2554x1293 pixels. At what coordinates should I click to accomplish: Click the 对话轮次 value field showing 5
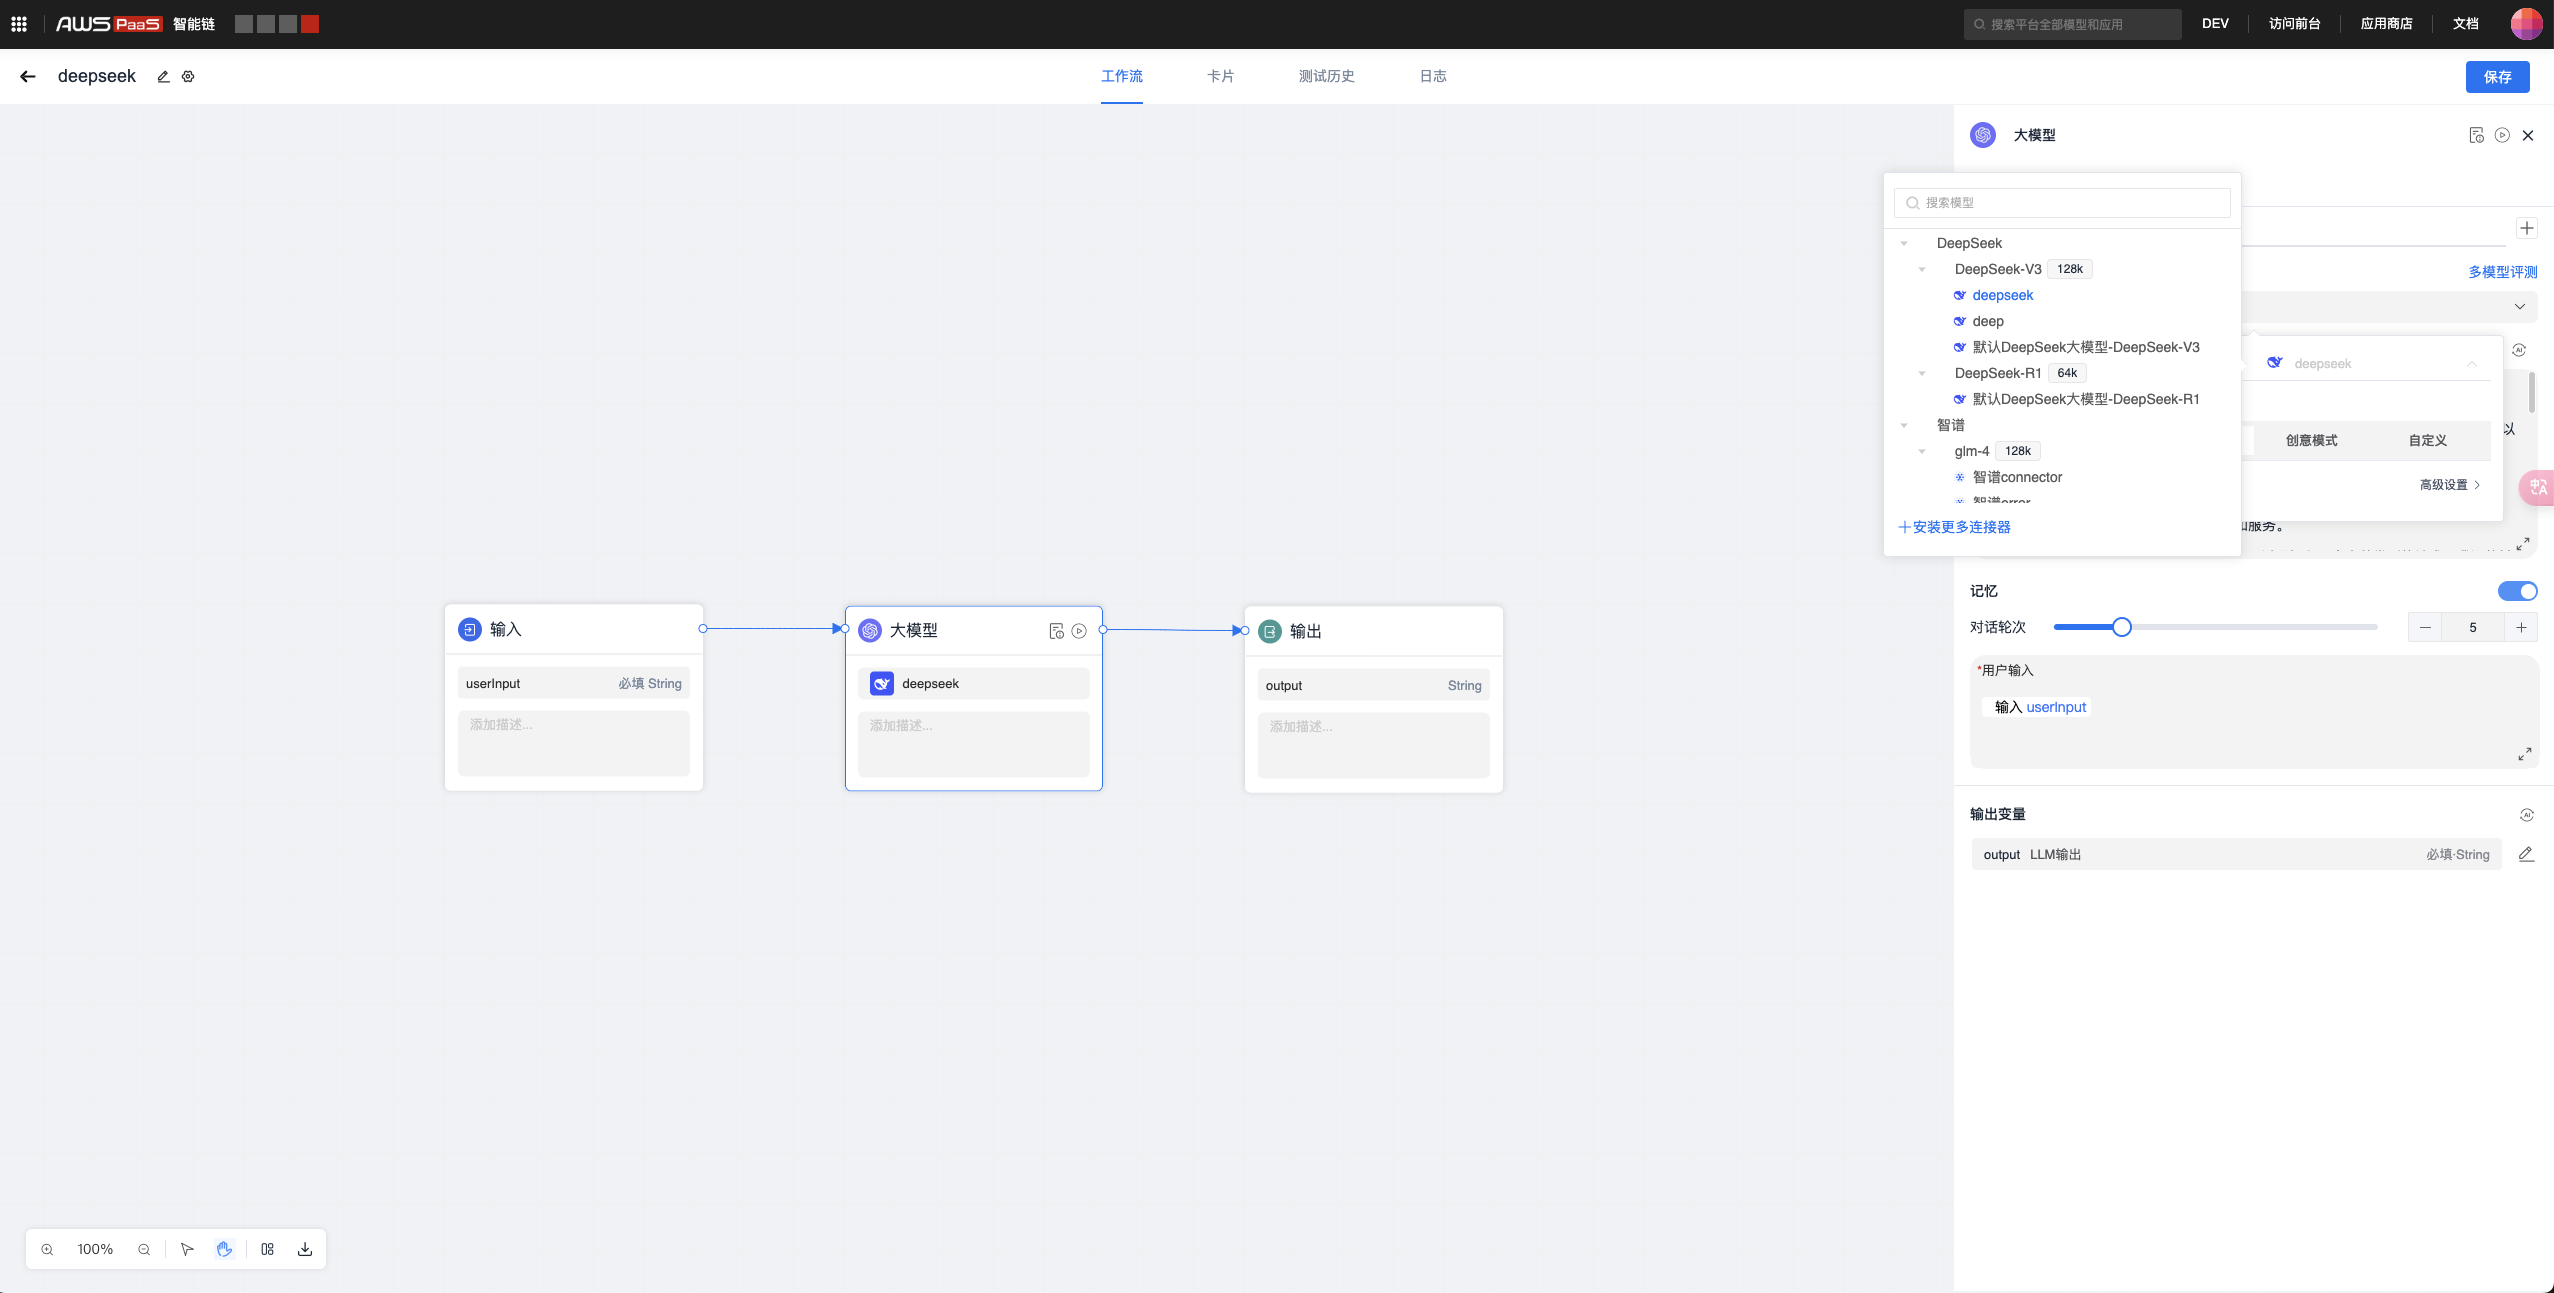[x=2472, y=628]
